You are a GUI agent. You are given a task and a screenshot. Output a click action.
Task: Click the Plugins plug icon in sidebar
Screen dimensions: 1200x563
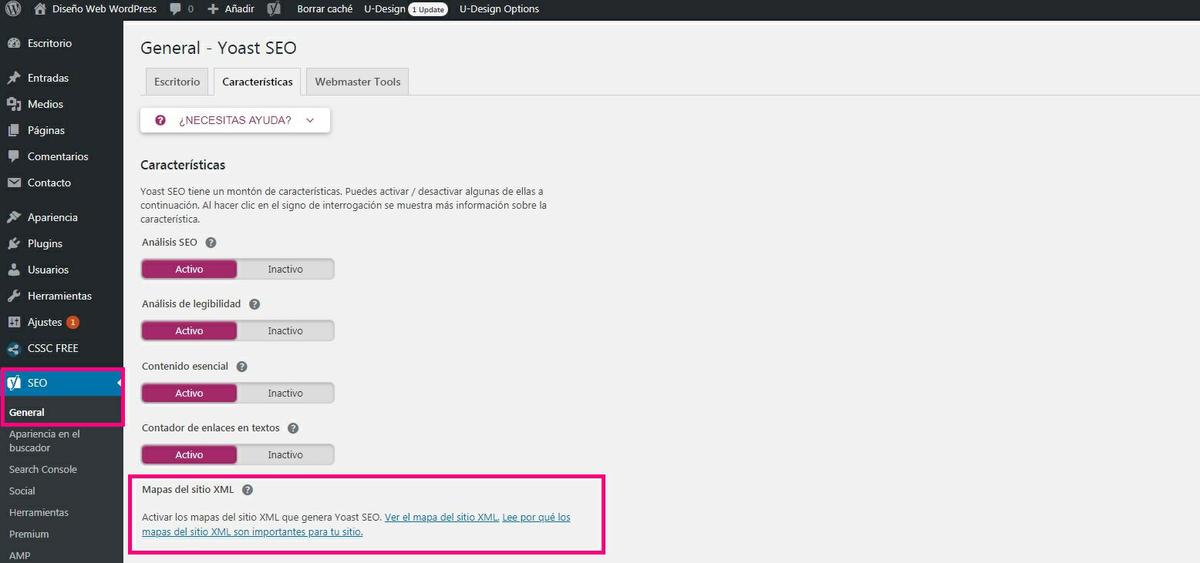click(14, 243)
